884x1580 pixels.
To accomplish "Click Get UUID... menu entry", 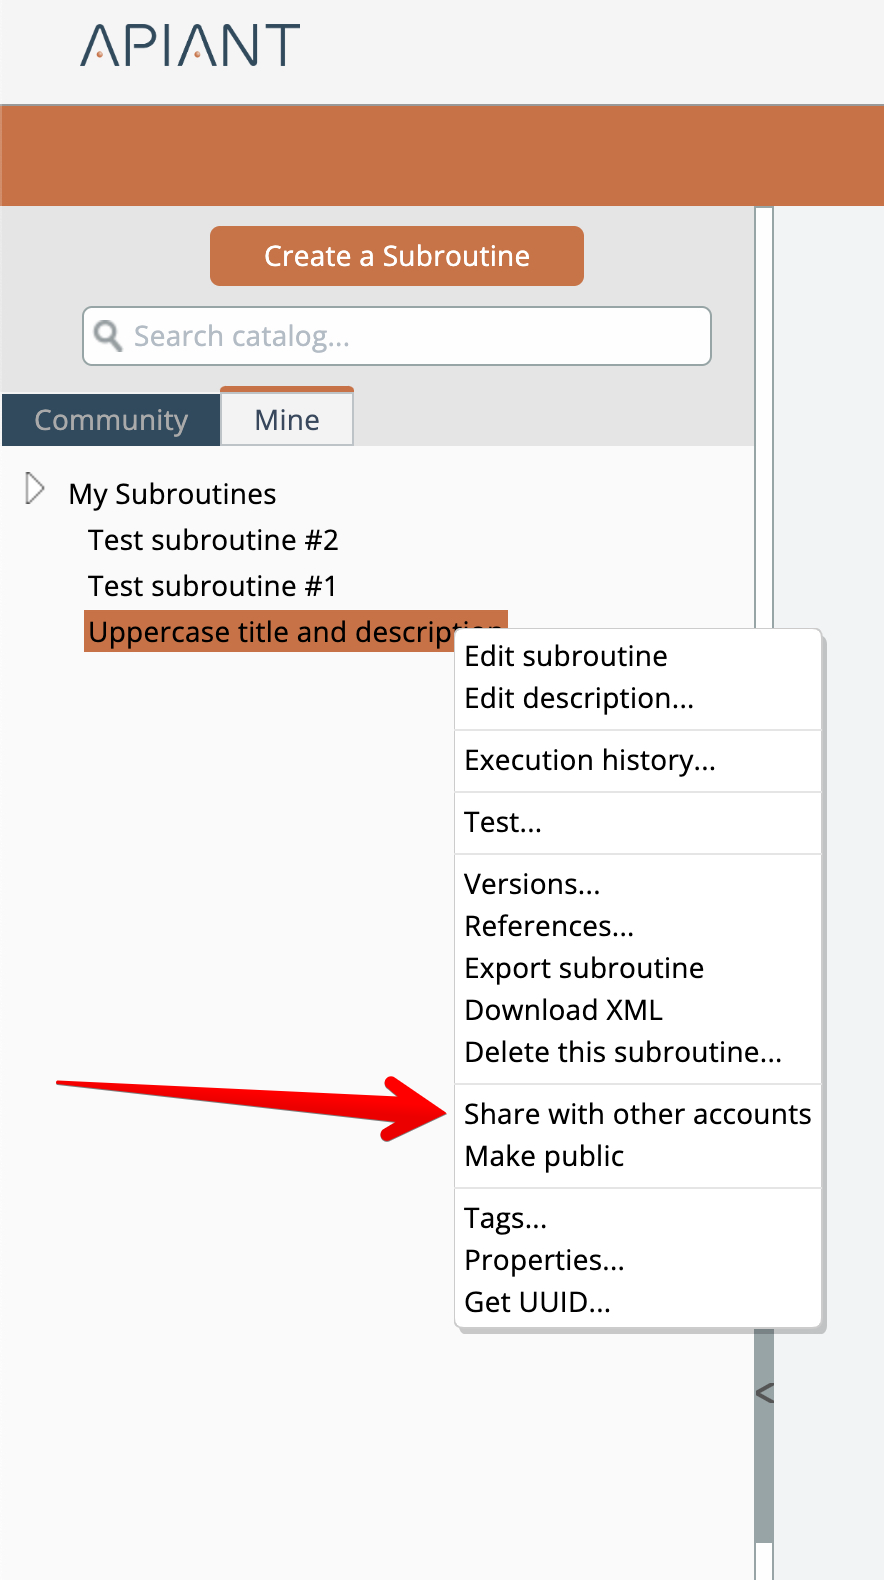I will (537, 1302).
